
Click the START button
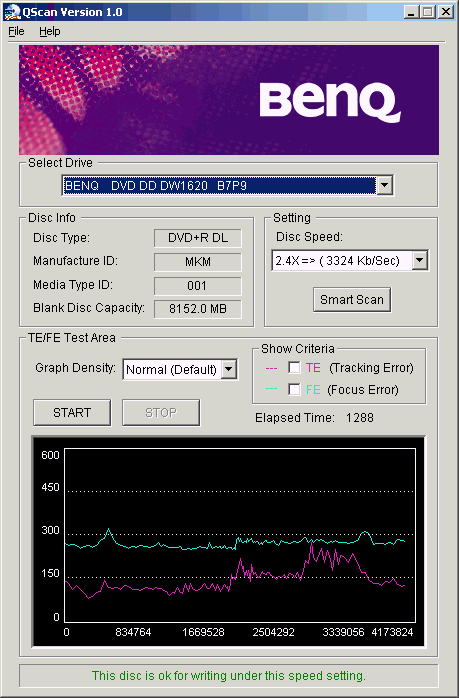click(72, 413)
